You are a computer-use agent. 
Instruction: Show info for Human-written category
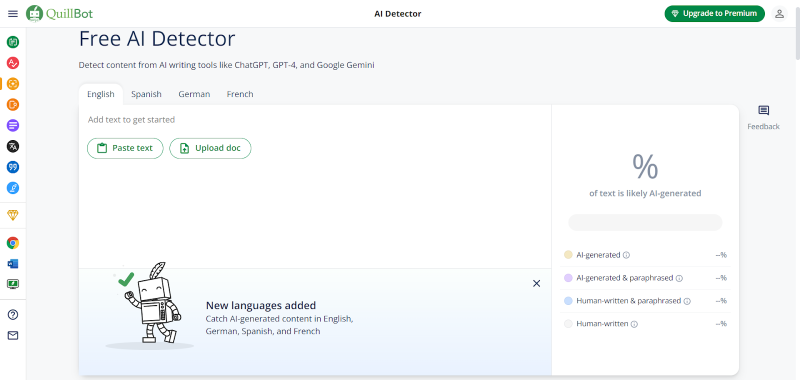coord(634,324)
